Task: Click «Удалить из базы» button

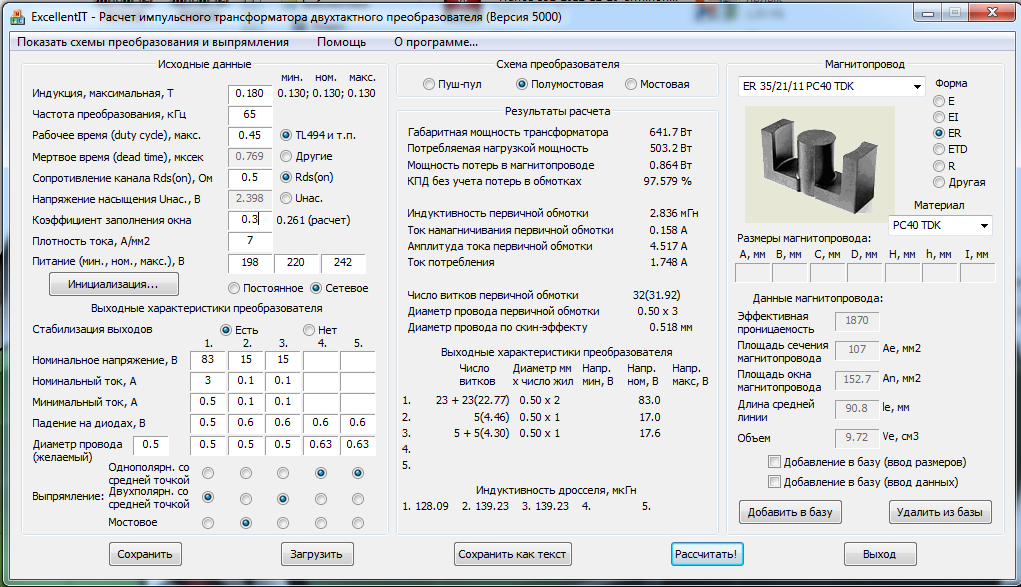Action: pos(940,512)
